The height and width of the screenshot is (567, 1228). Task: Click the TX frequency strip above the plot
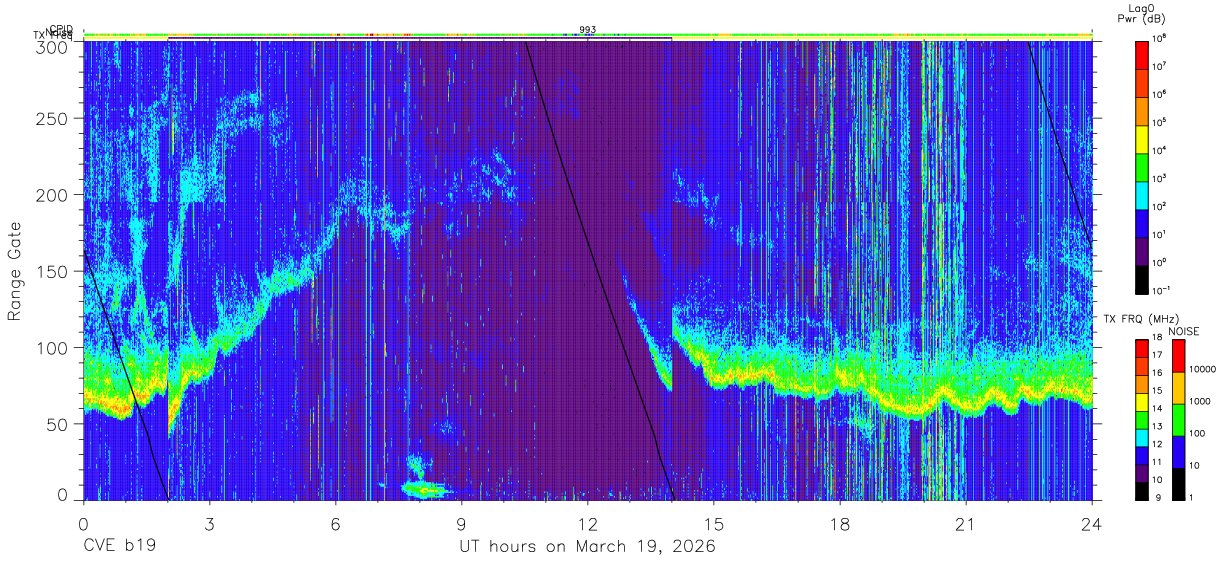point(588,37)
